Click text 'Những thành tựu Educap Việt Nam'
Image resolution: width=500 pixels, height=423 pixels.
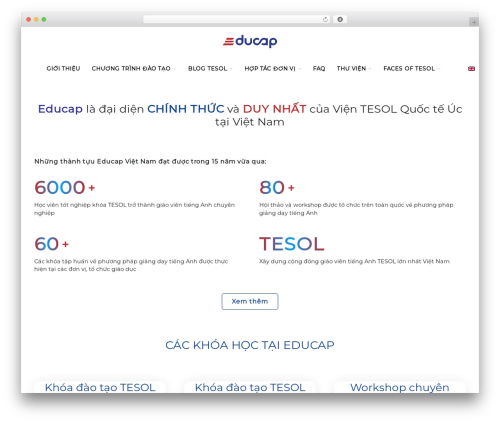pos(95,161)
